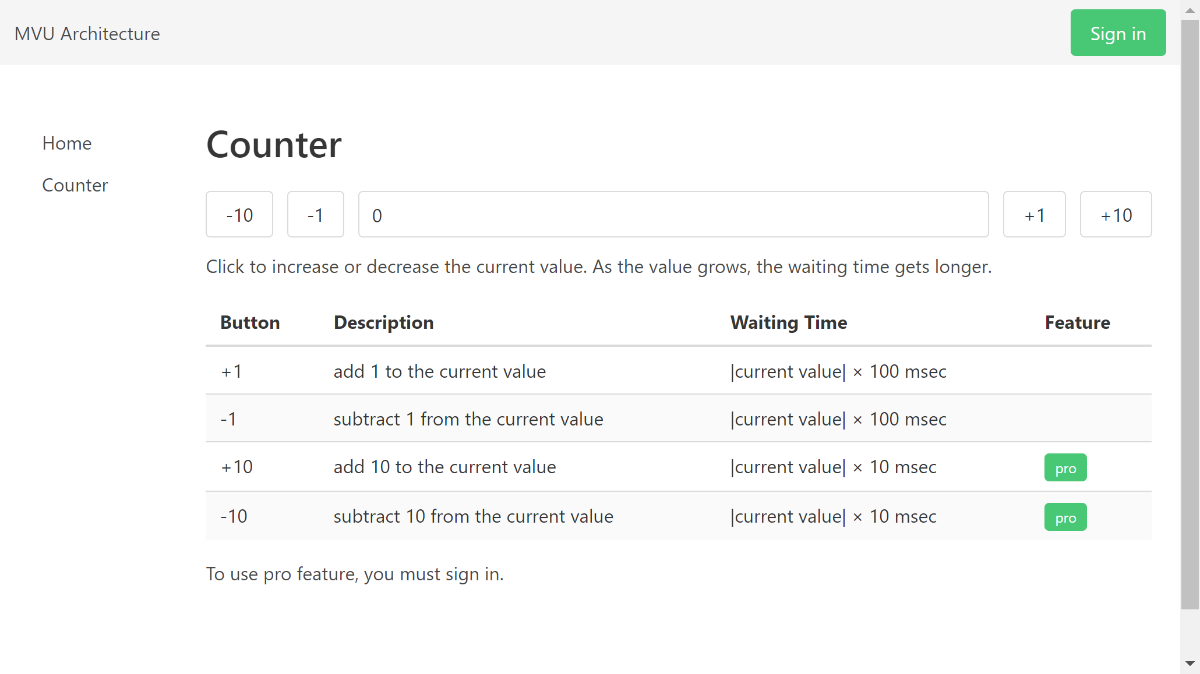This screenshot has height=674, width=1200.
Task: Select the "add 1 to the current value" row
Action: pos(440,371)
